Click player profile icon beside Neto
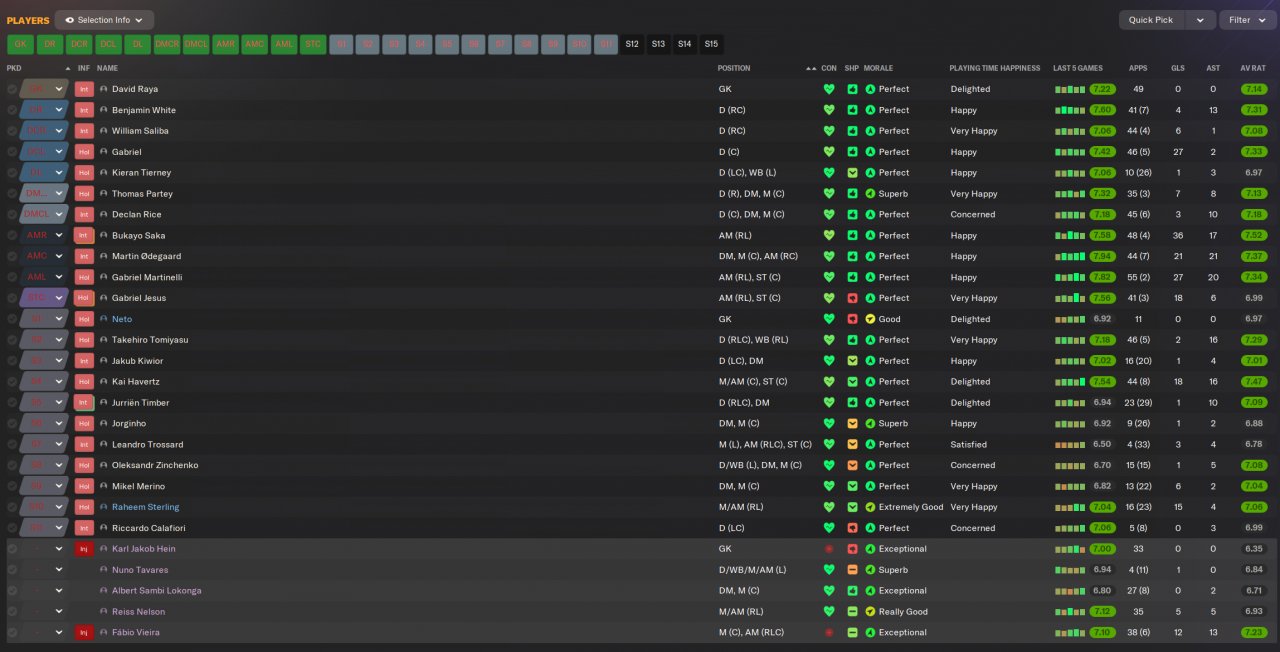The height and width of the screenshot is (652, 1280). (104, 319)
